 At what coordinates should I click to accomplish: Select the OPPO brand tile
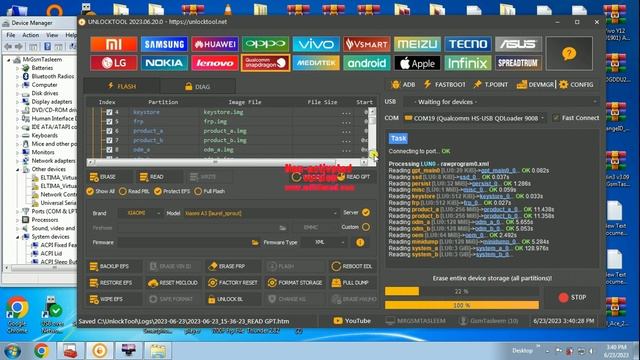click(x=265, y=44)
